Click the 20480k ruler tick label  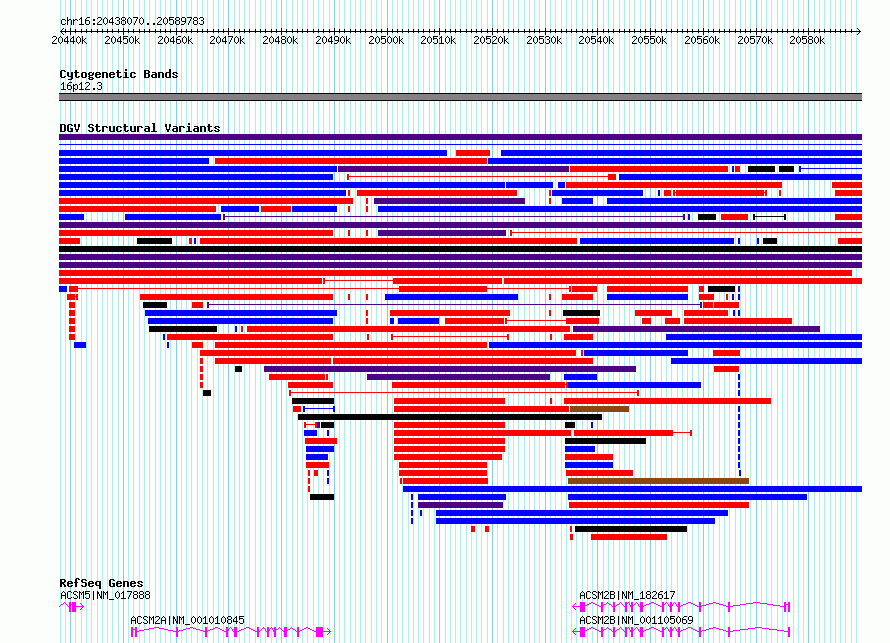[x=280, y=40]
